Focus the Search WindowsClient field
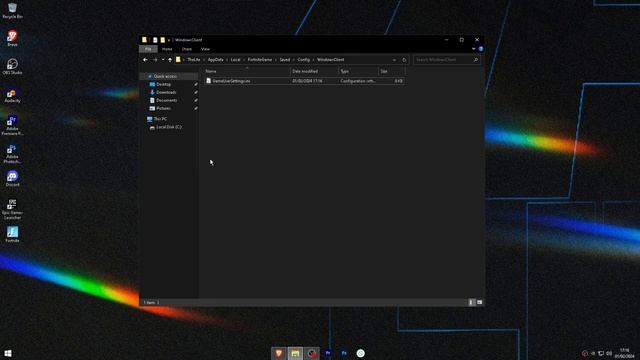 (447, 60)
